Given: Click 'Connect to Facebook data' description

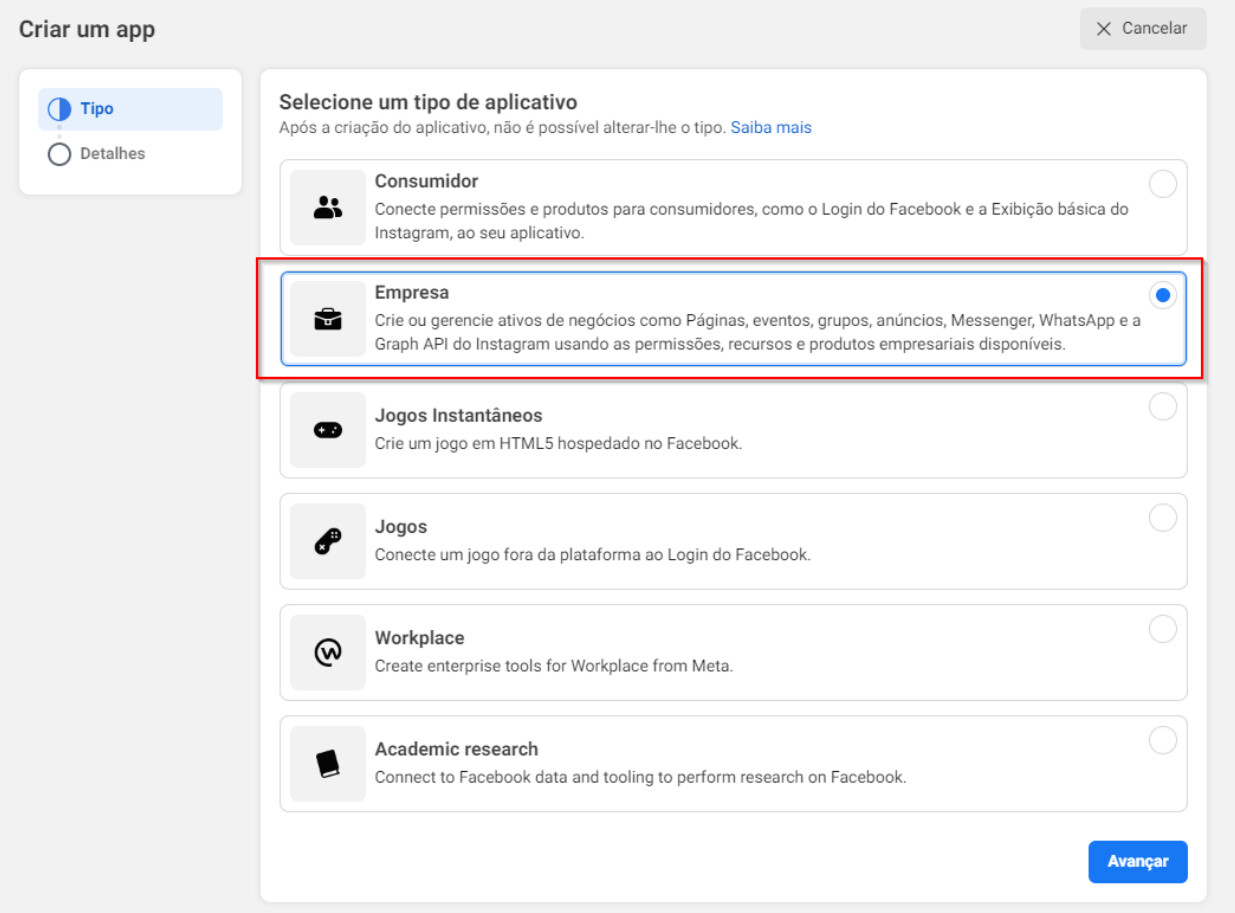Looking at the screenshot, I should [x=641, y=776].
